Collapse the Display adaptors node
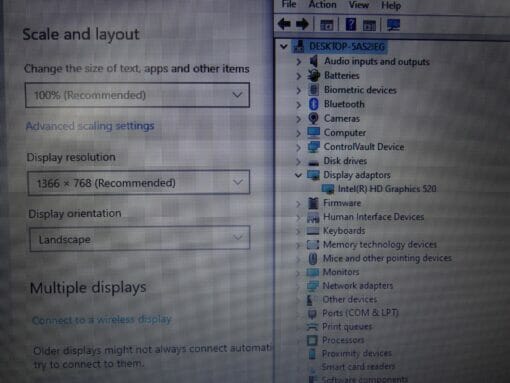510x383 pixels. 298,175
